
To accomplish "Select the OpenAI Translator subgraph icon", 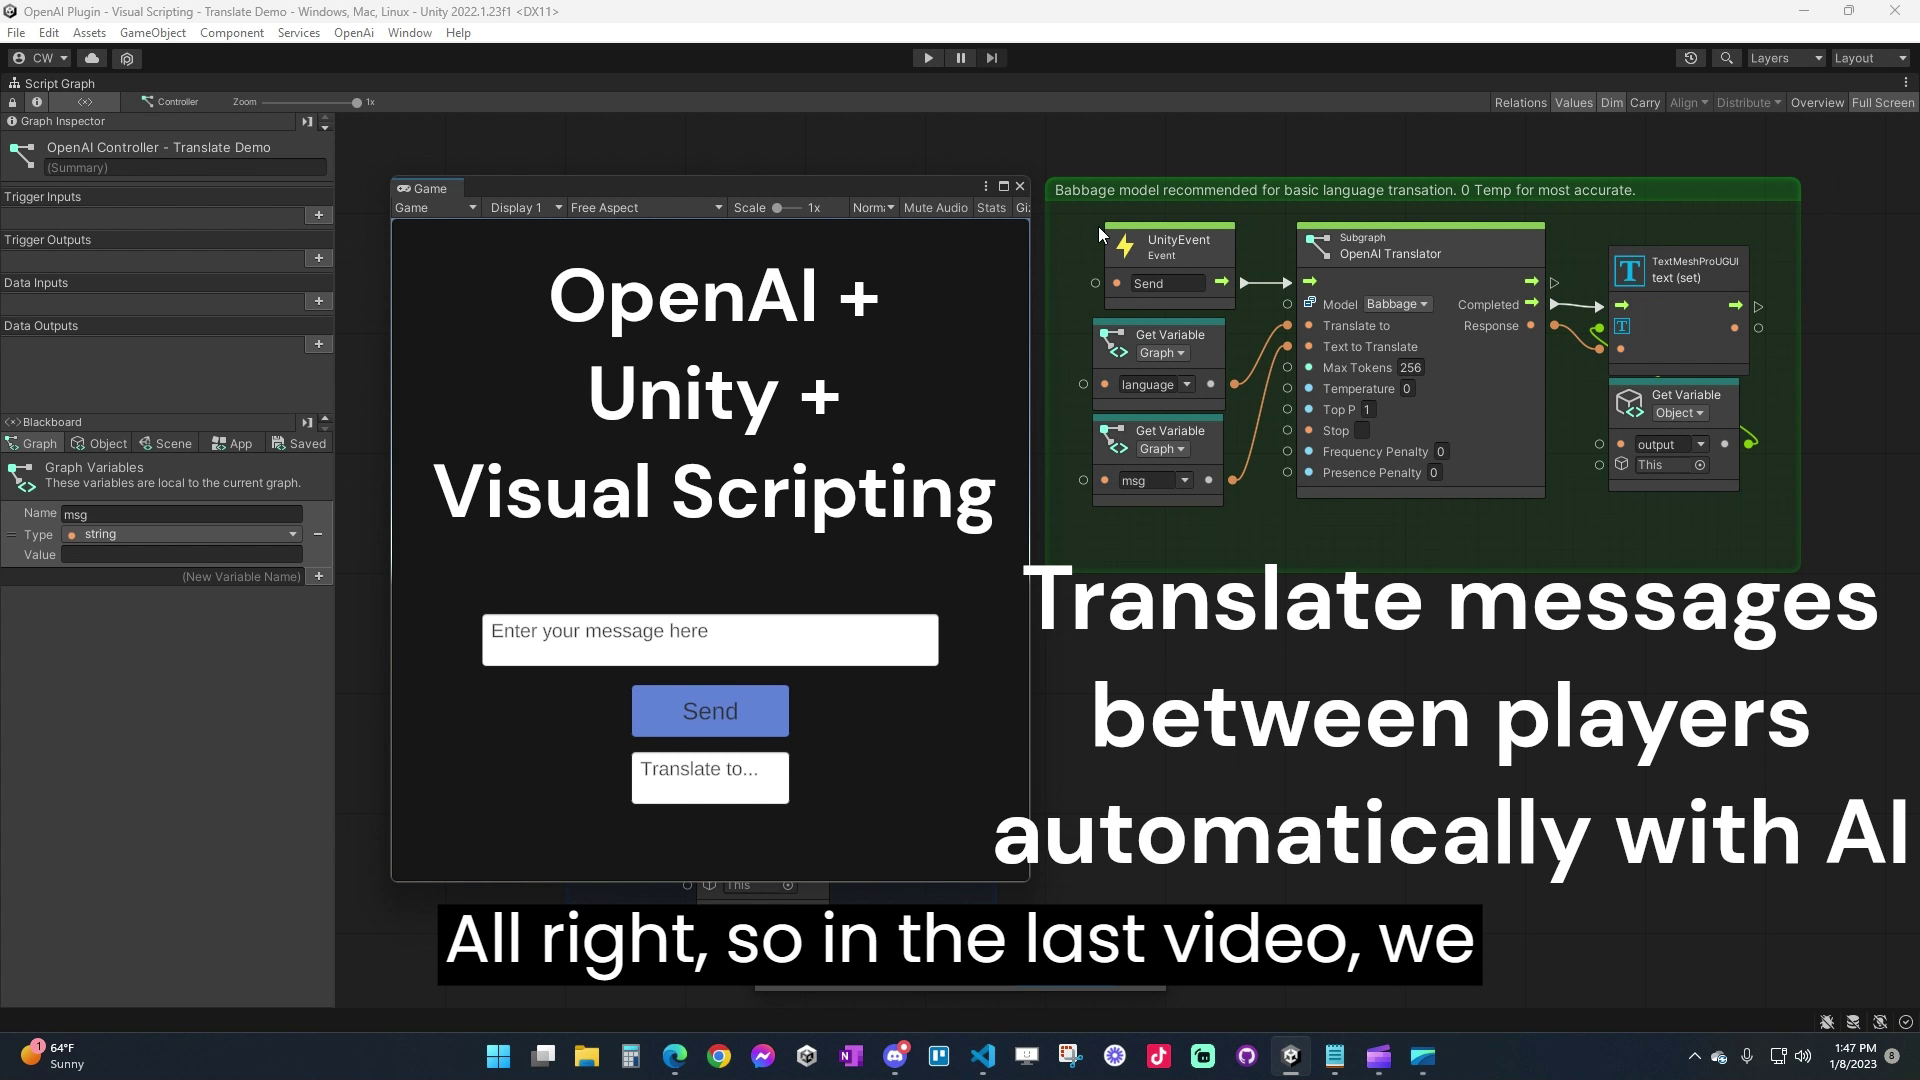I will click(1318, 245).
